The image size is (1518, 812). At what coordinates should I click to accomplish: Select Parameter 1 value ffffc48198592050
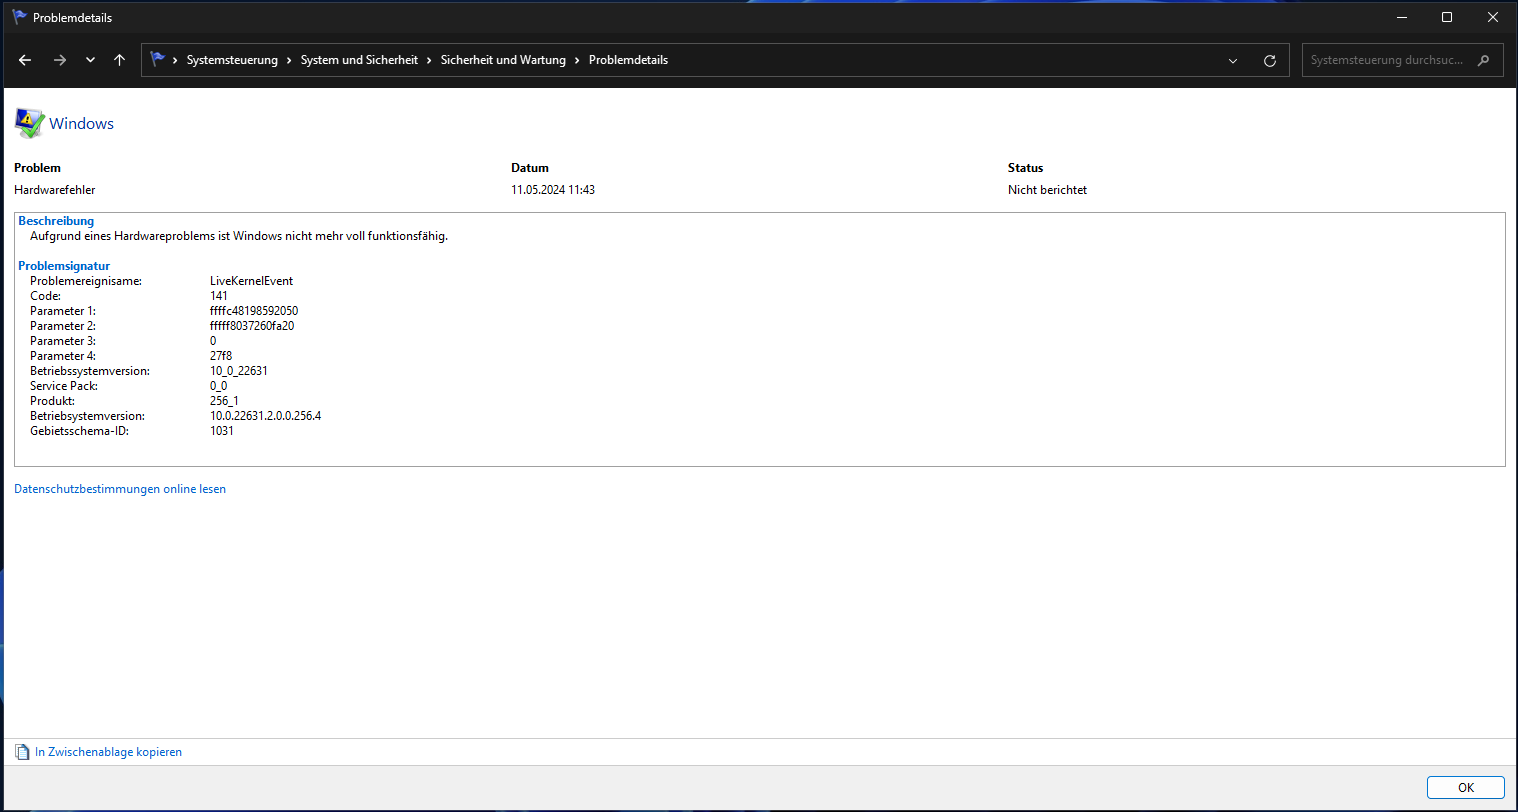[x=254, y=311]
